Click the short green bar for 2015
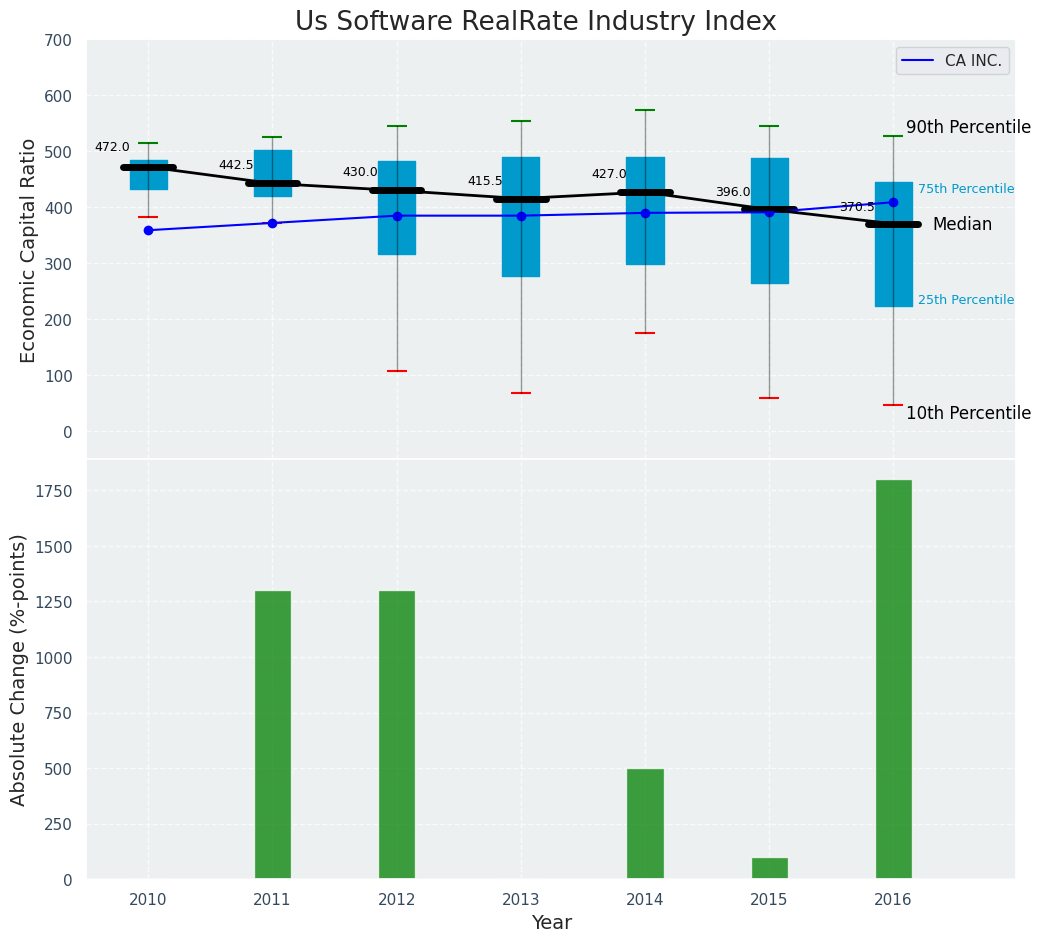The image size is (1041, 942). click(x=769, y=868)
